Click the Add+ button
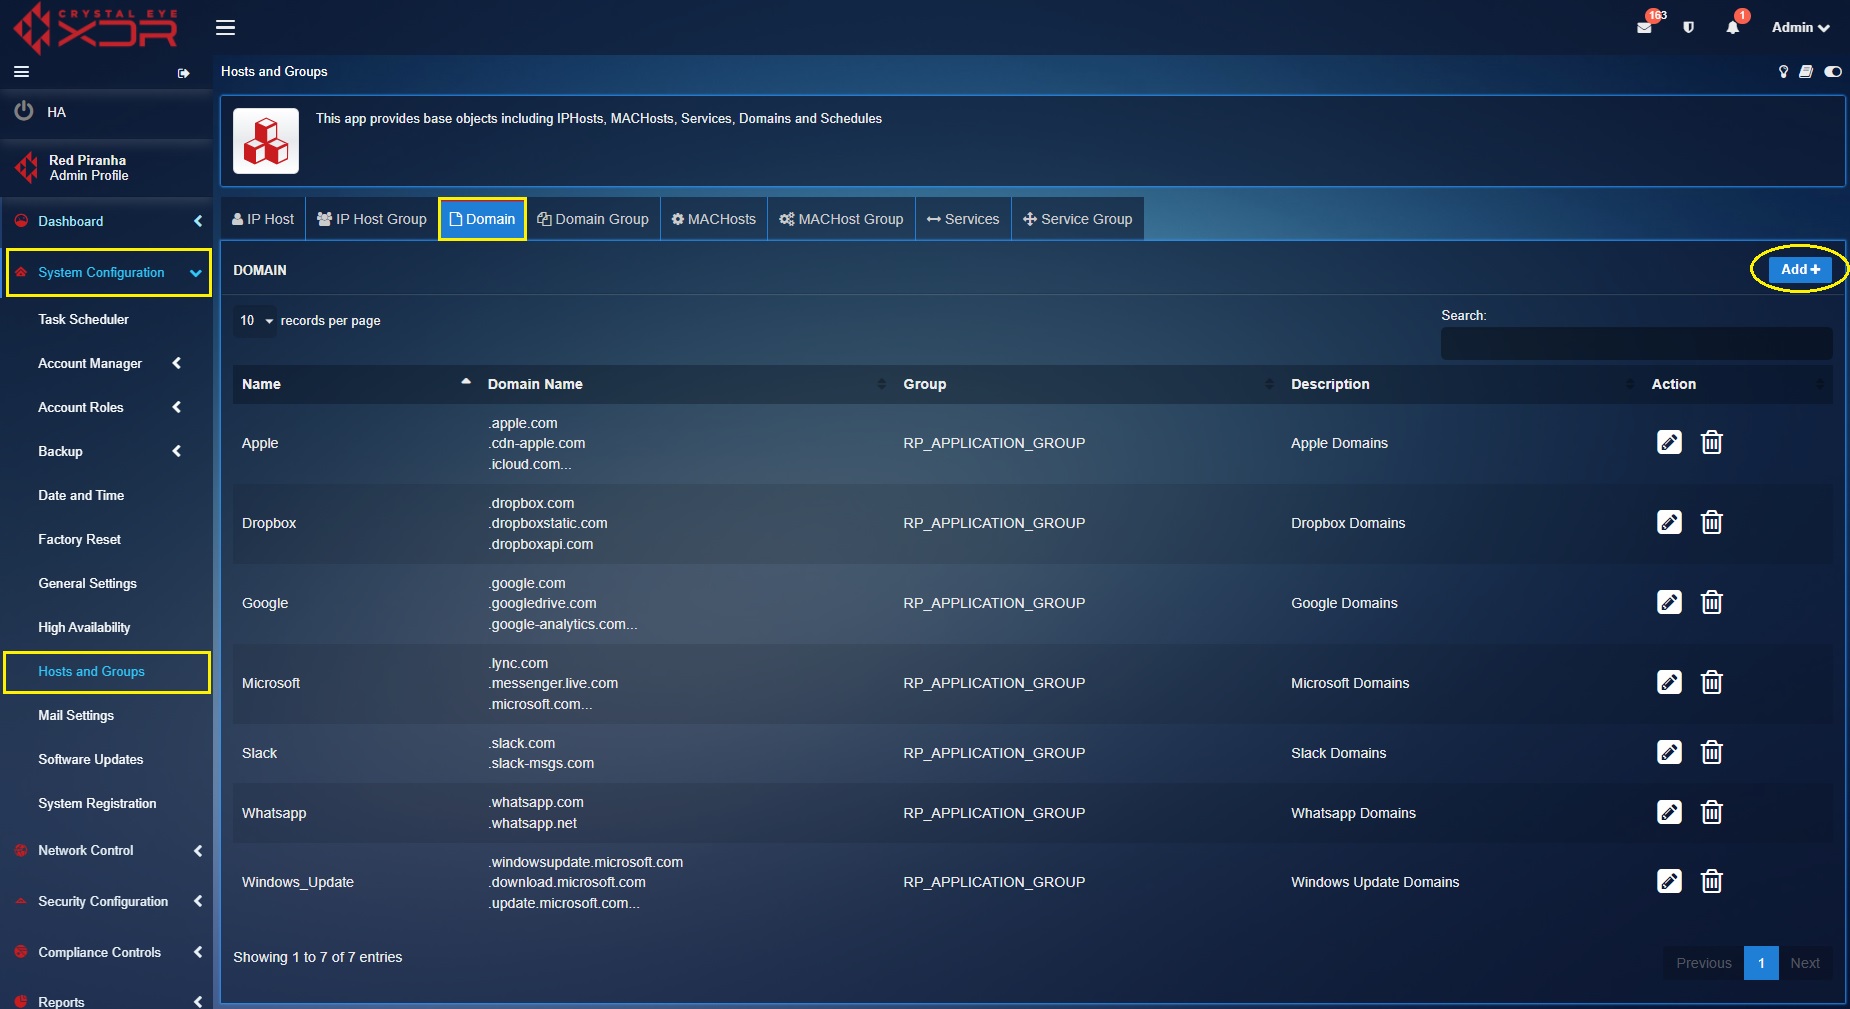The width and height of the screenshot is (1850, 1009). click(1800, 269)
